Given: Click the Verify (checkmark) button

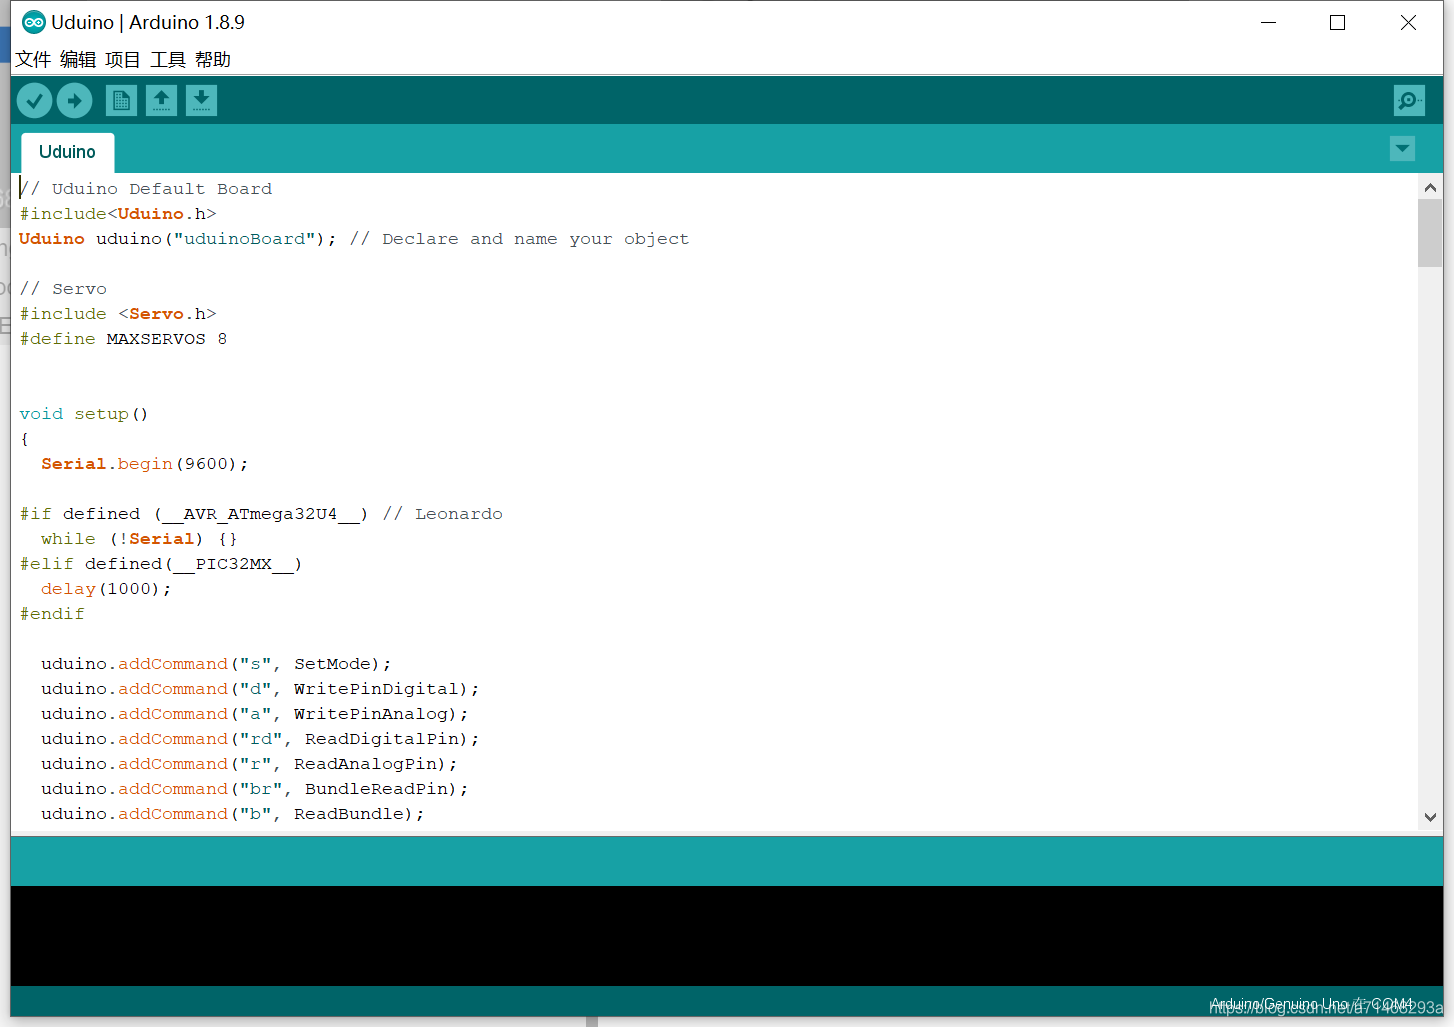Looking at the screenshot, I should pyautogui.click(x=33, y=100).
